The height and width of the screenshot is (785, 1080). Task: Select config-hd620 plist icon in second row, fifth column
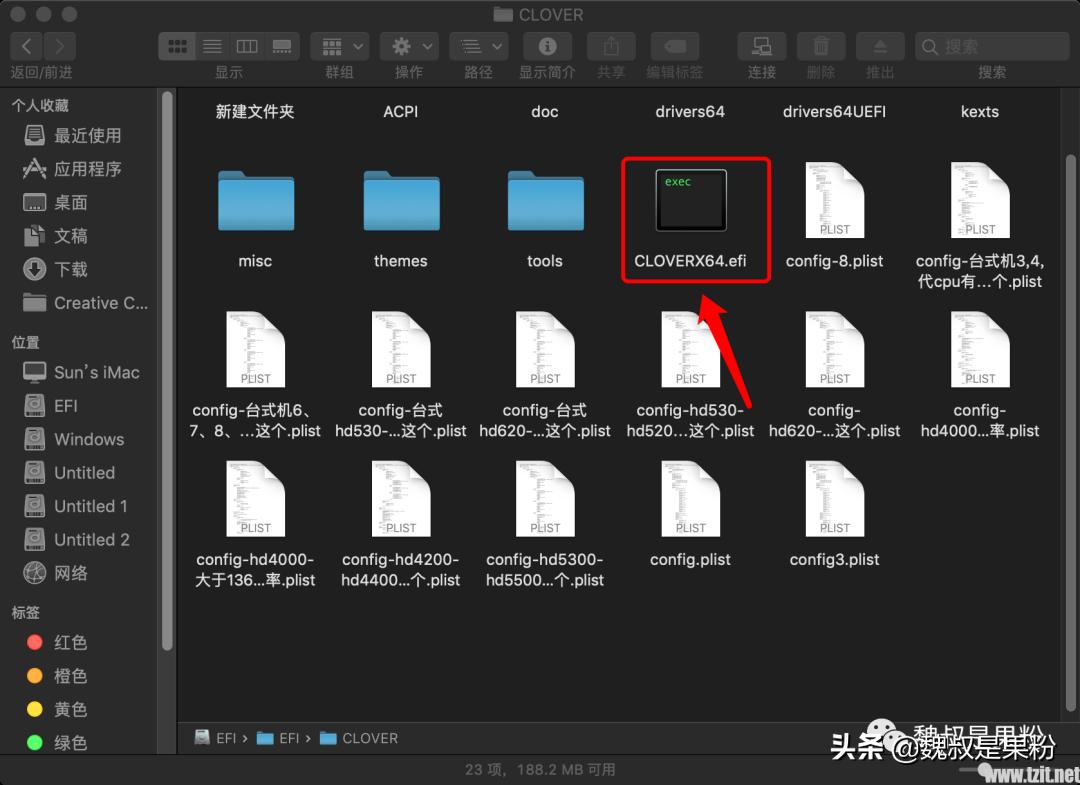[835, 349]
